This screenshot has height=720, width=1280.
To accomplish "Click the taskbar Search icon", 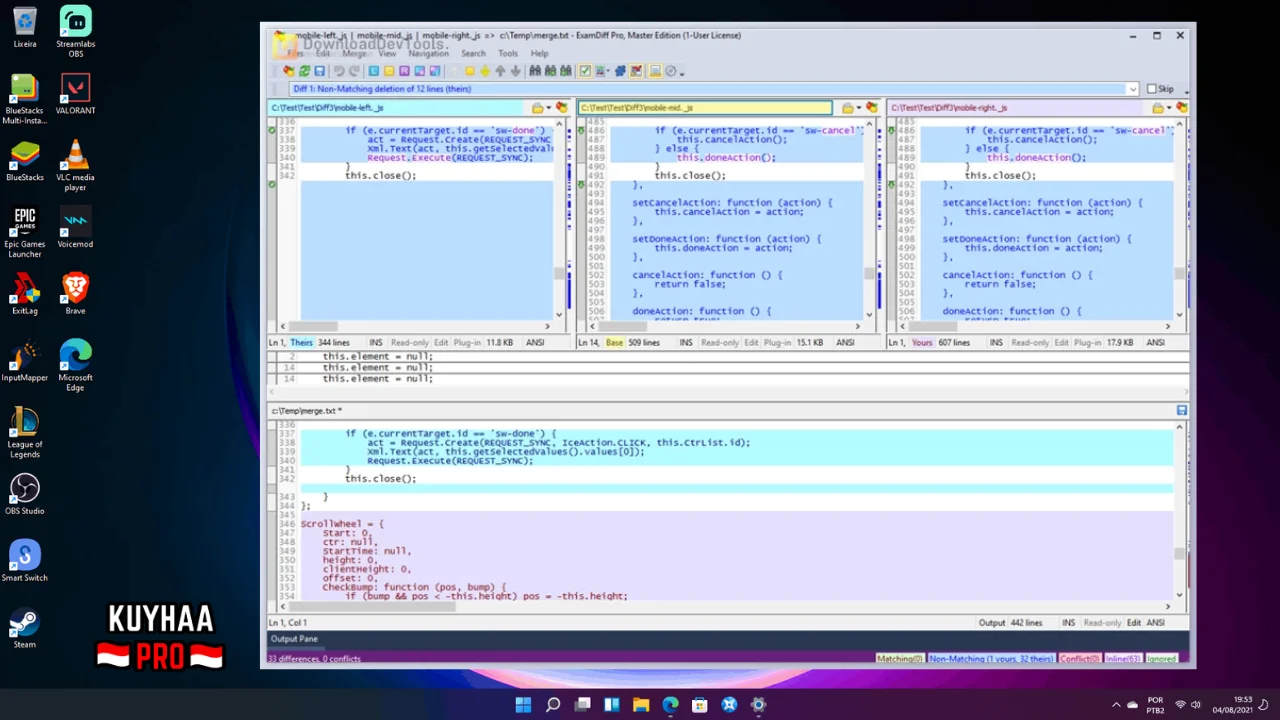I will pos(553,705).
